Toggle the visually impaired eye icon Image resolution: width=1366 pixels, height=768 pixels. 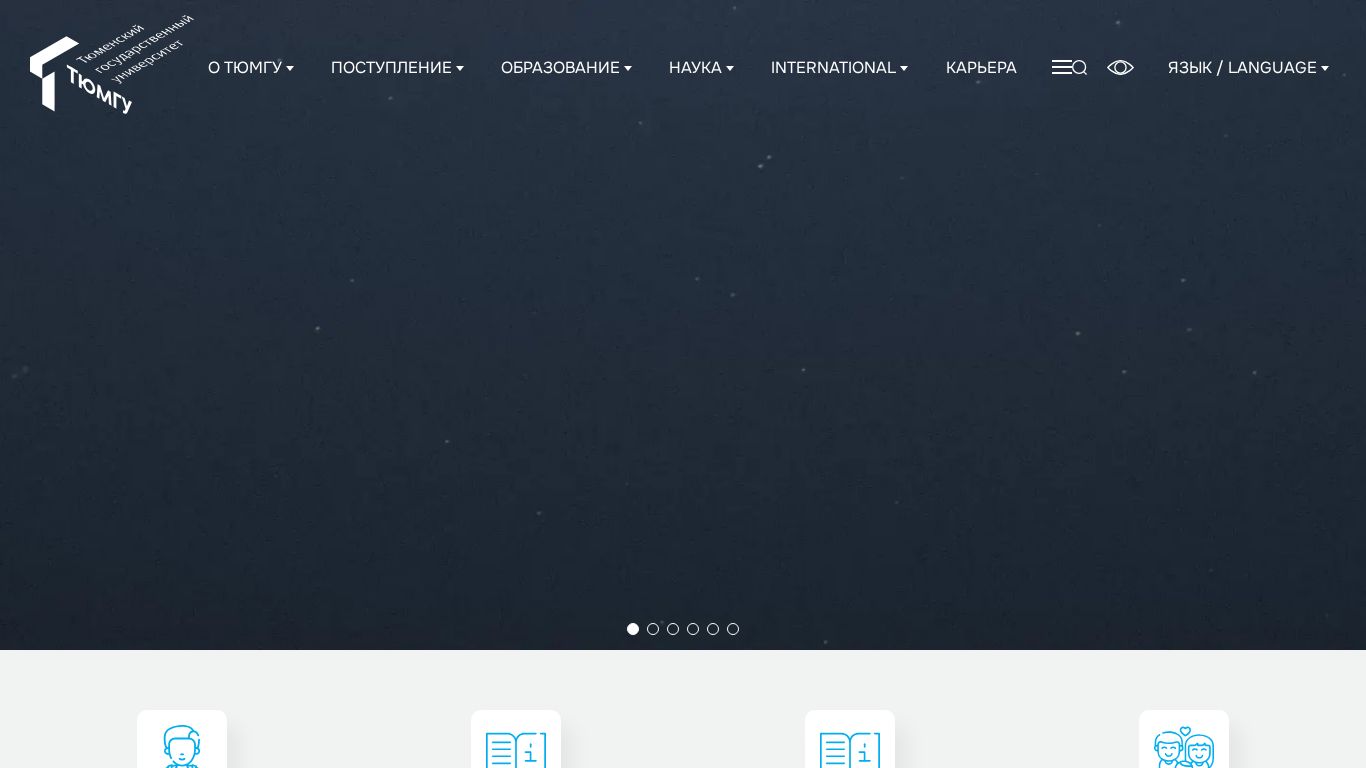[x=1120, y=67]
